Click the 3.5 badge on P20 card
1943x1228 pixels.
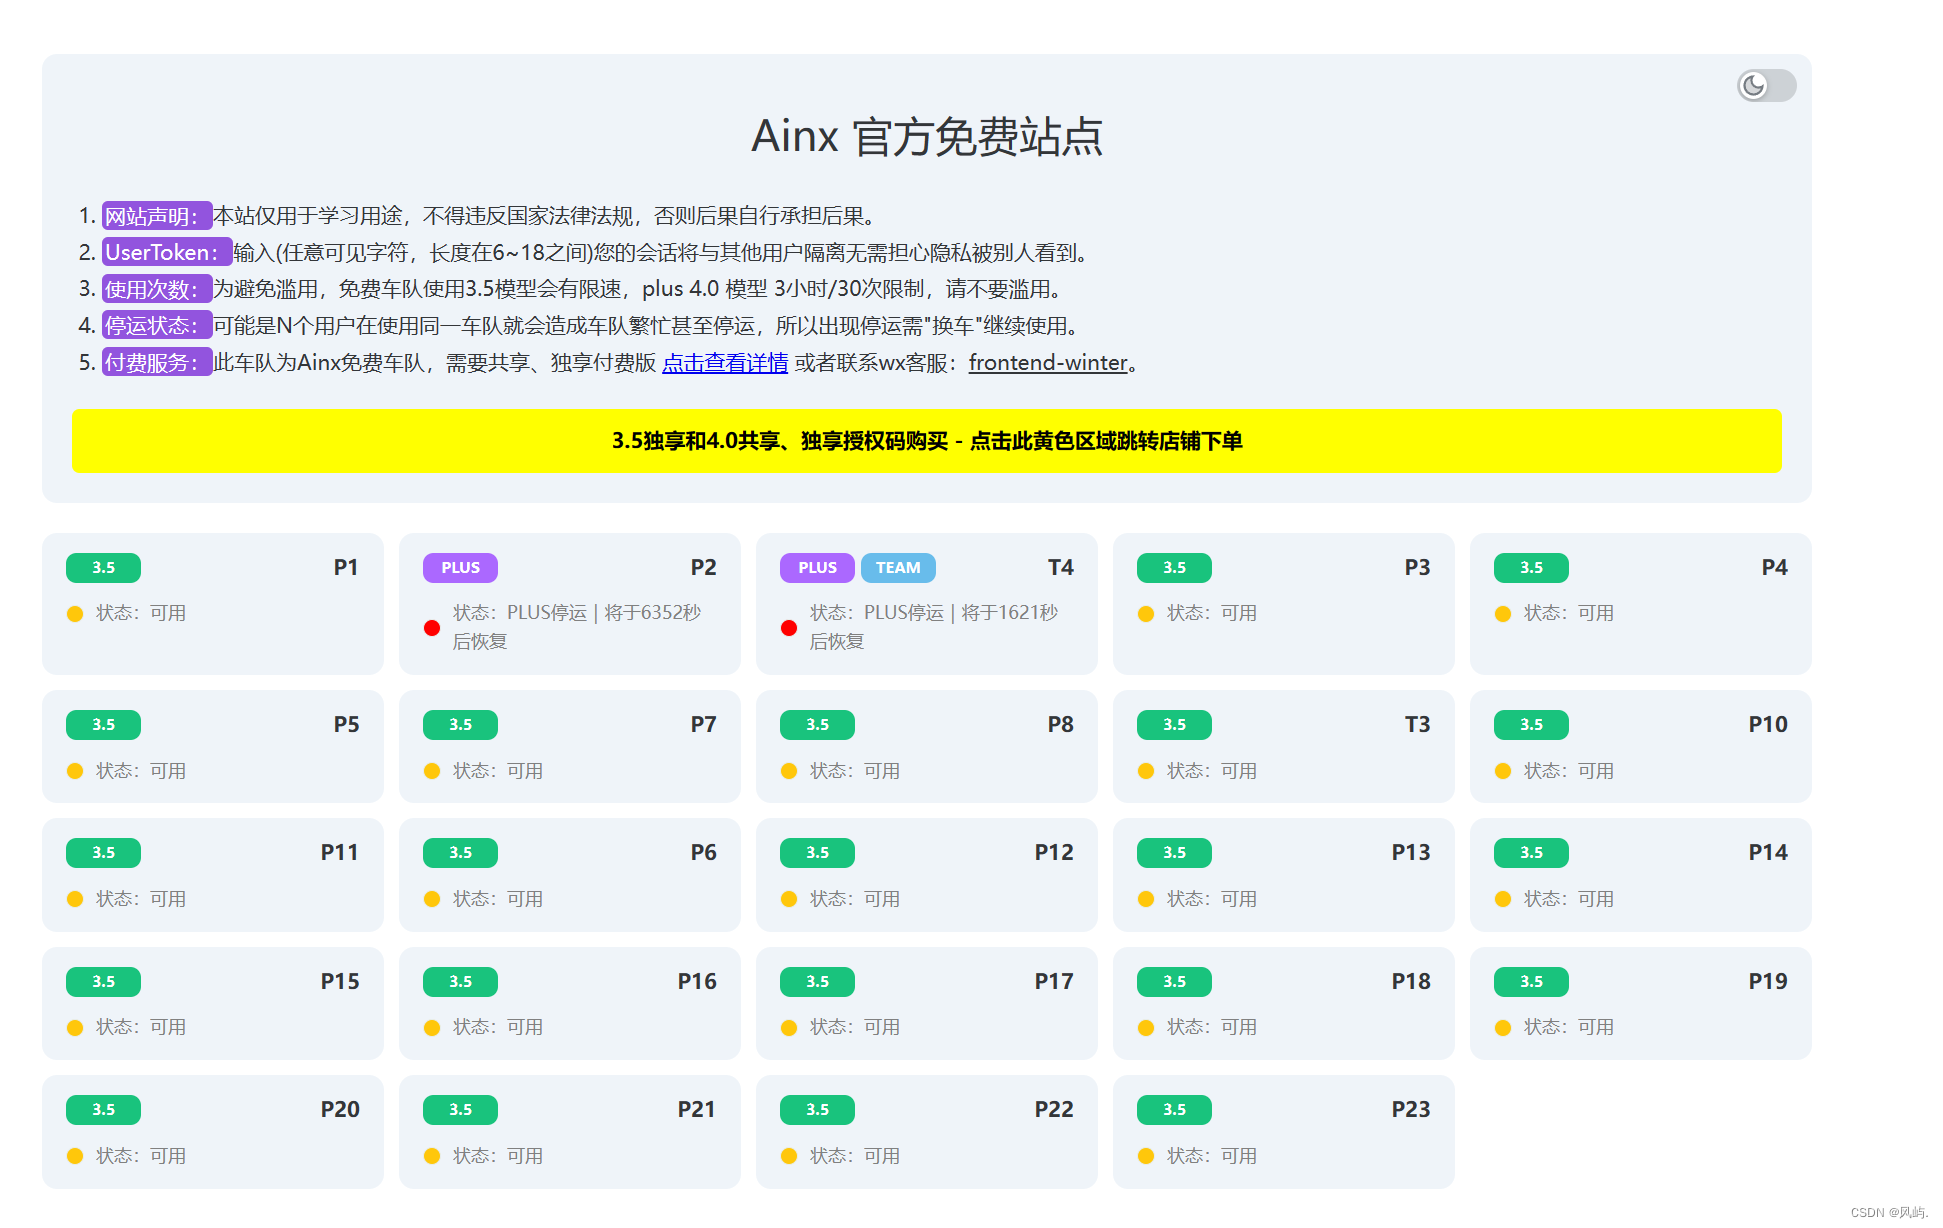(103, 1110)
